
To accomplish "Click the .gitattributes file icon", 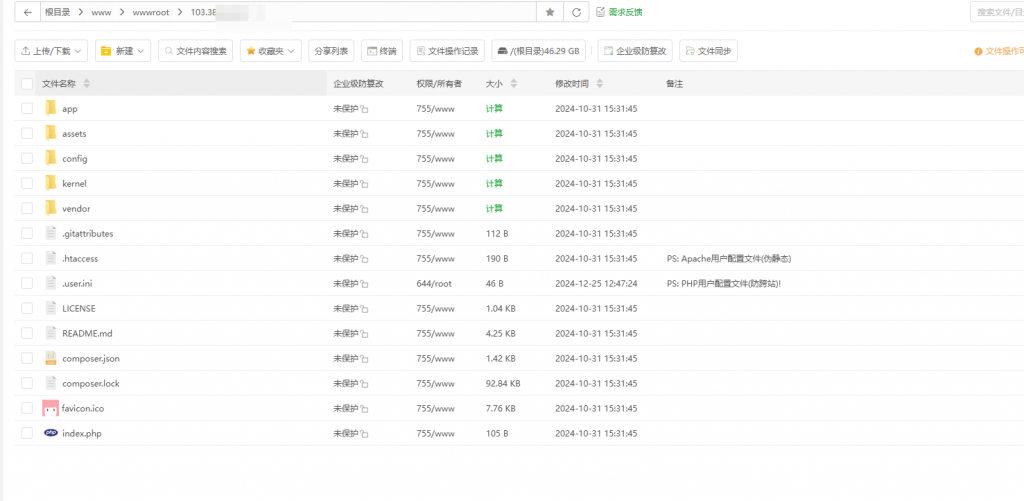I will tap(51, 233).
